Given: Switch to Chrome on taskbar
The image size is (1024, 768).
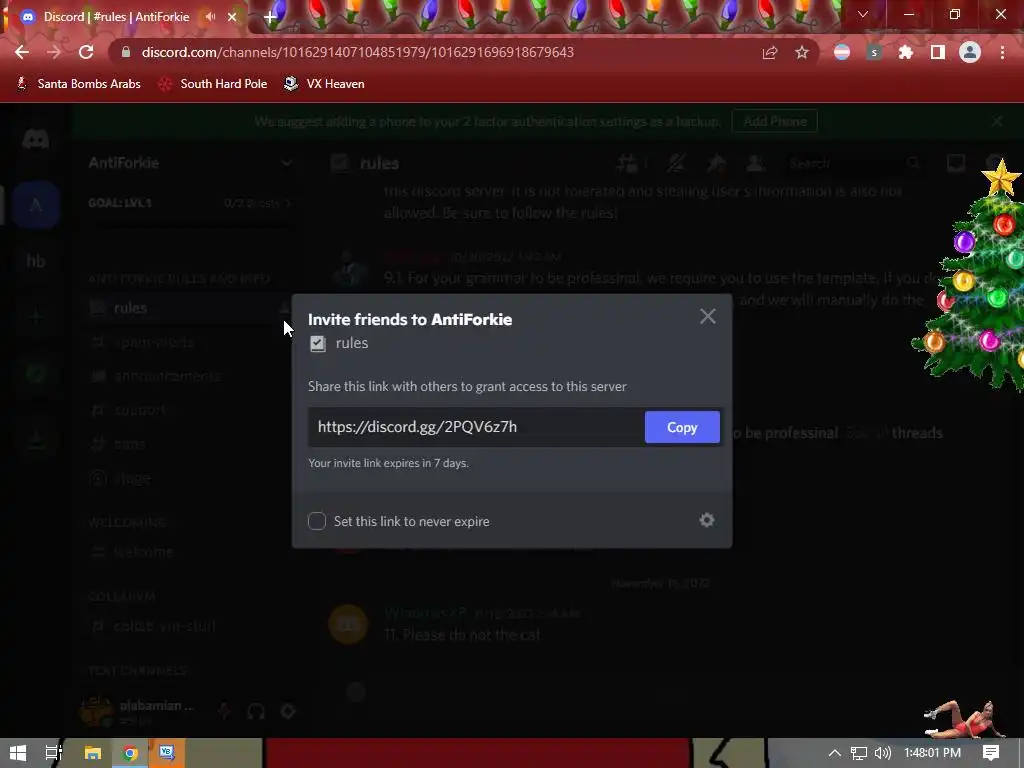Looking at the screenshot, I should click(x=130, y=753).
